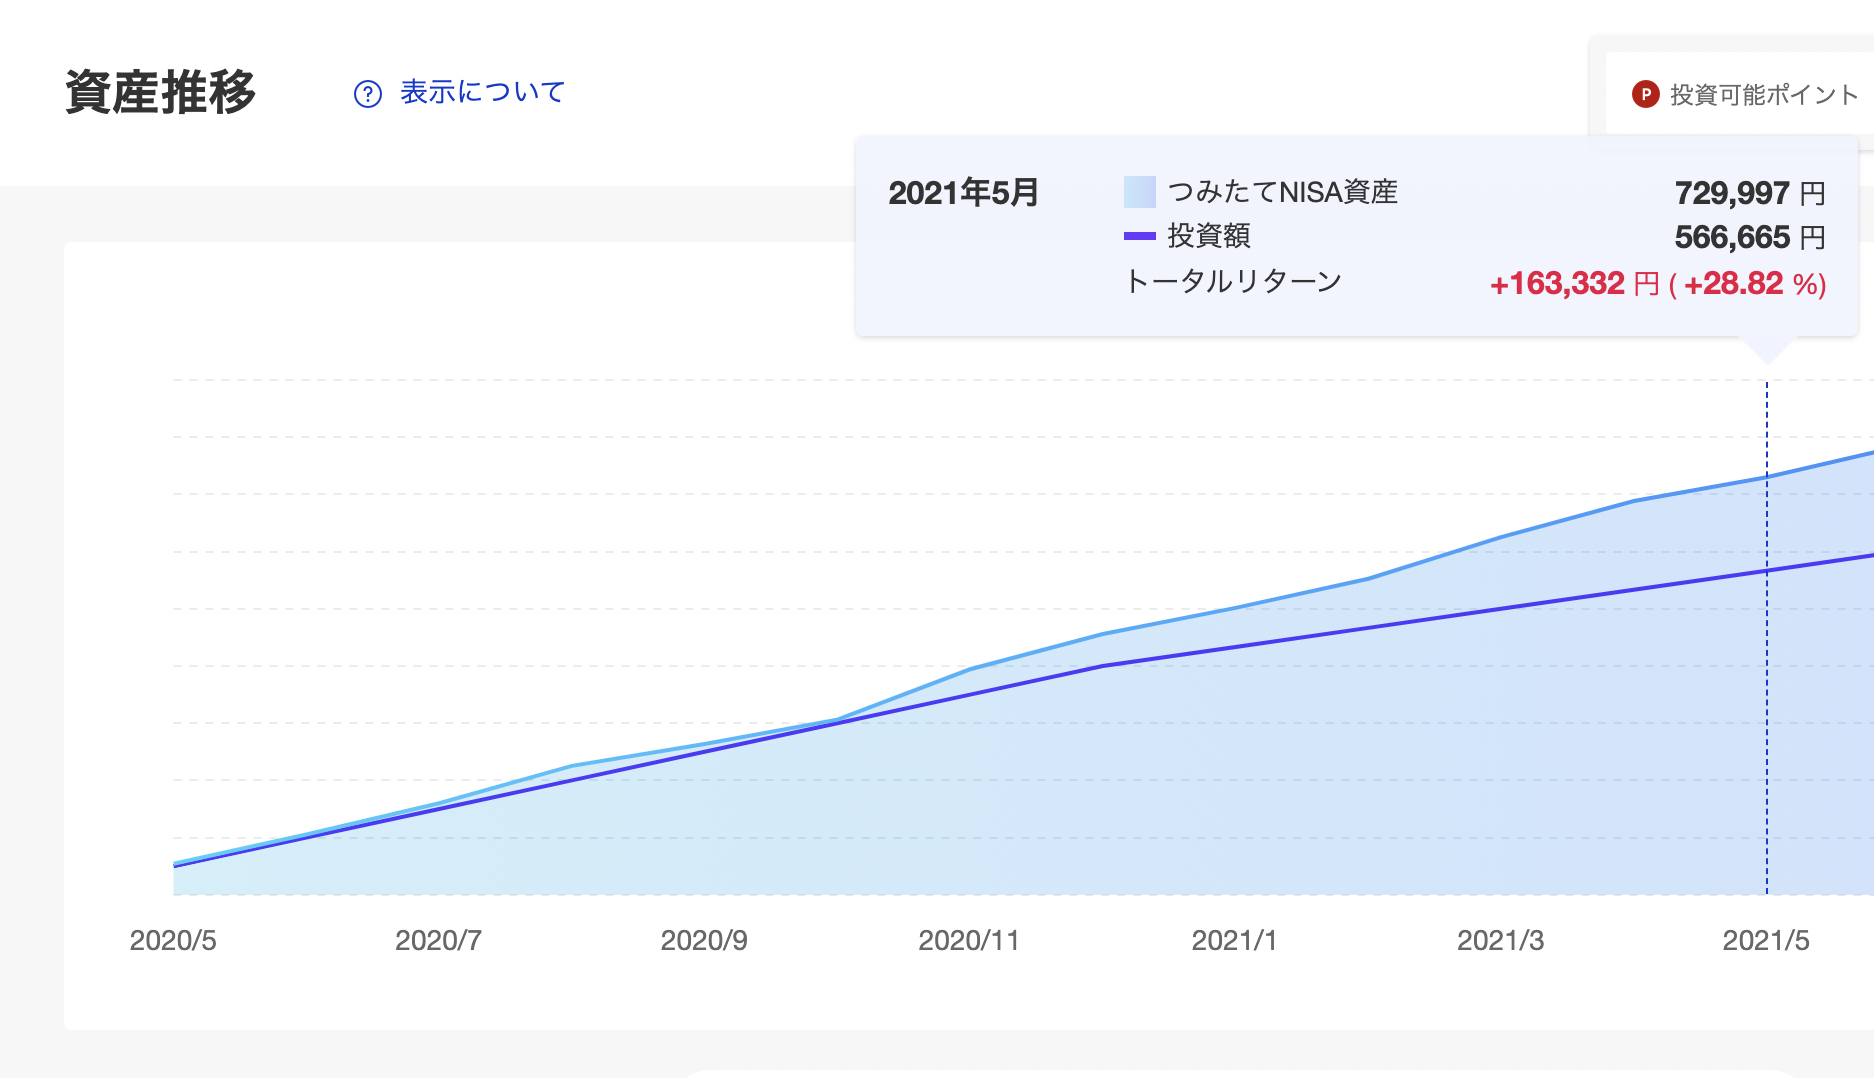The height and width of the screenshot is (1078, 1874).
Task: Select the 2020/11 x-axis label
Action: (x=969, y=940)
